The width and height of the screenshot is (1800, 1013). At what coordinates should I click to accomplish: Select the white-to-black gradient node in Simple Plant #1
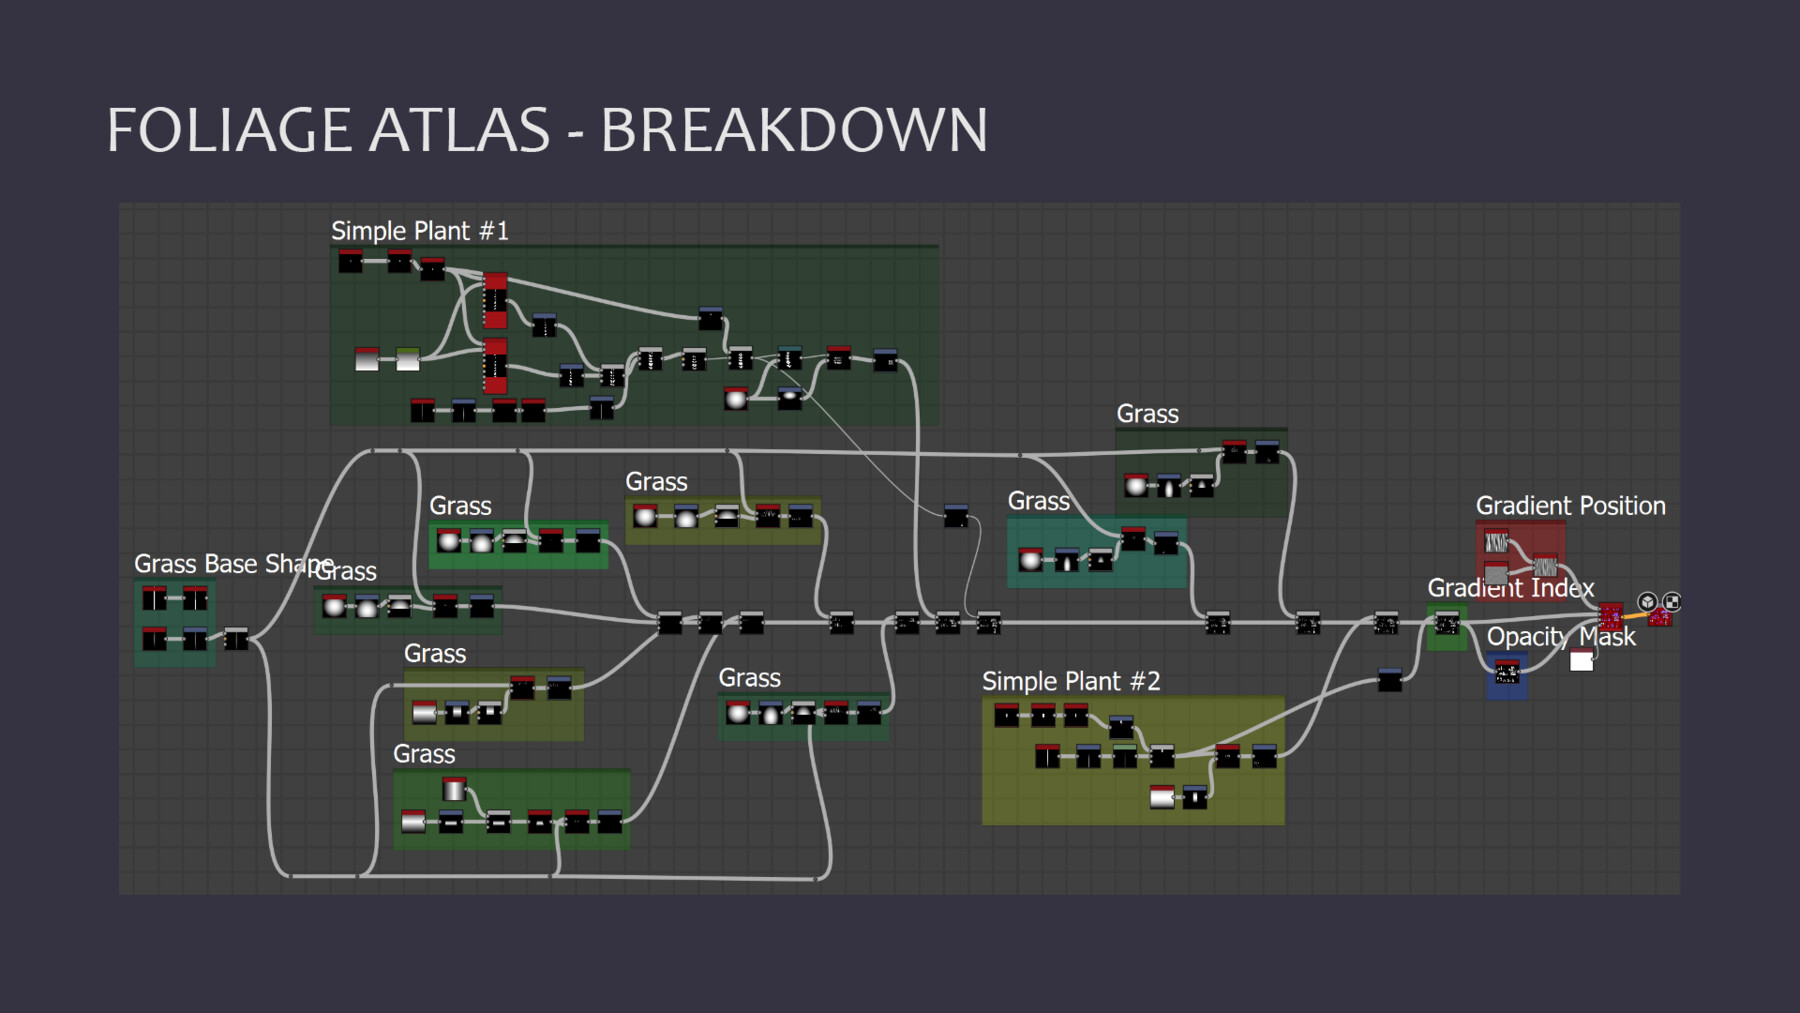(366, 359)
